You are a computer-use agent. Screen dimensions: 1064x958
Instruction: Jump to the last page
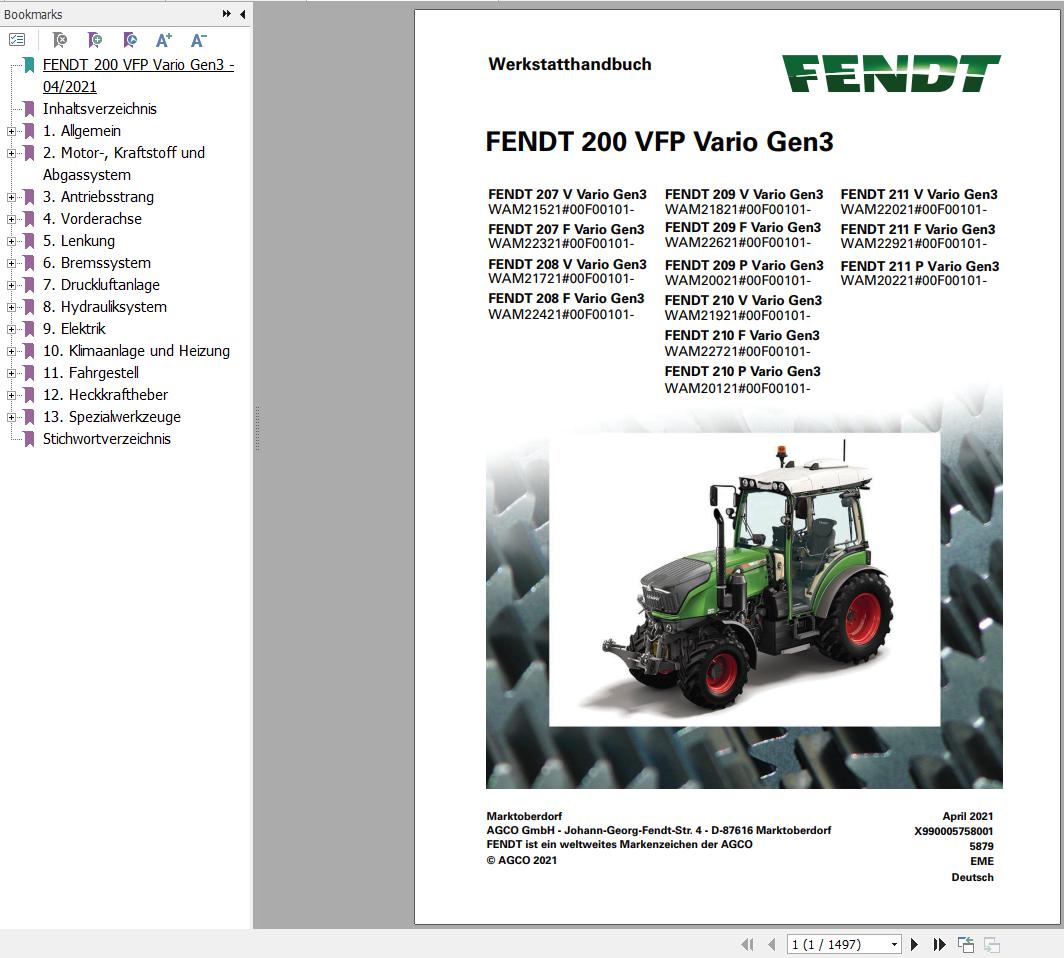(940, 944)
